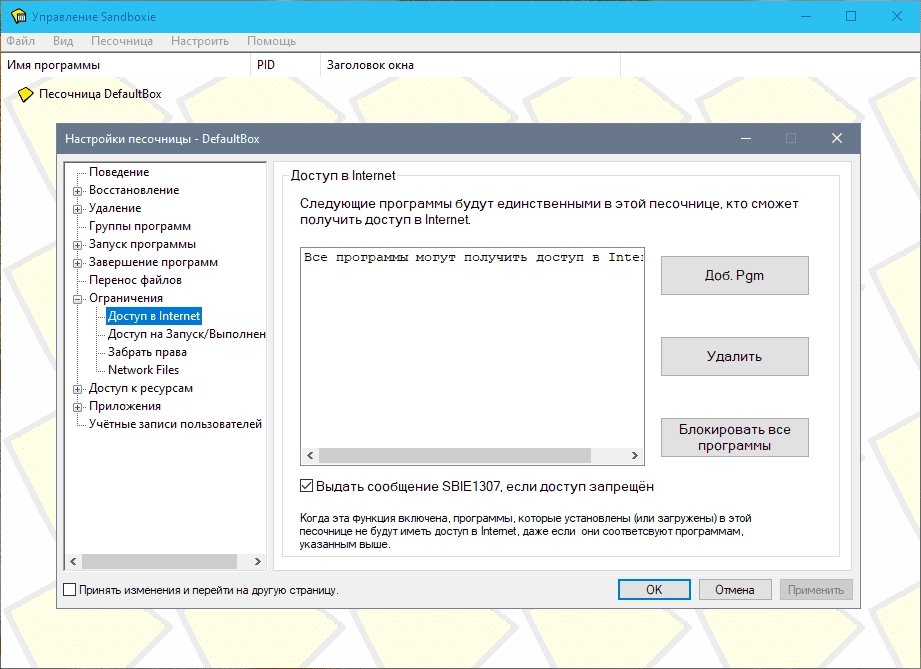
Task: Minimize the Настройки песочницы dialog
Action: pos(746,138)
